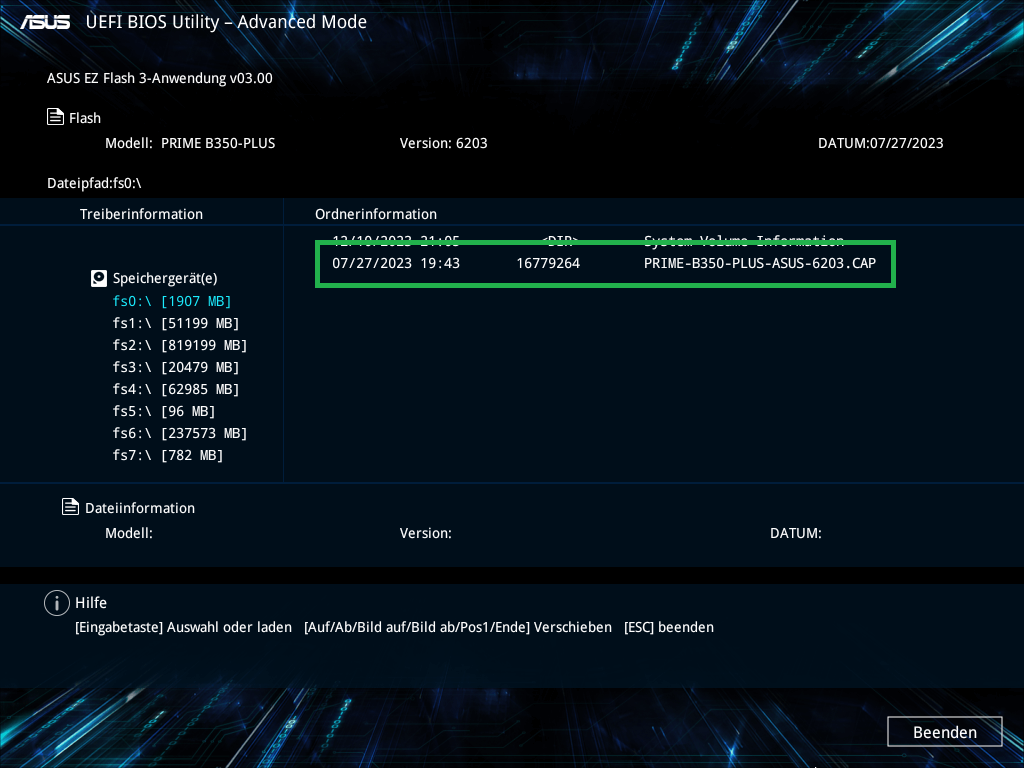
Task: Click the Flash document icon
Action: pyautogui.click(x=56, y=117)
